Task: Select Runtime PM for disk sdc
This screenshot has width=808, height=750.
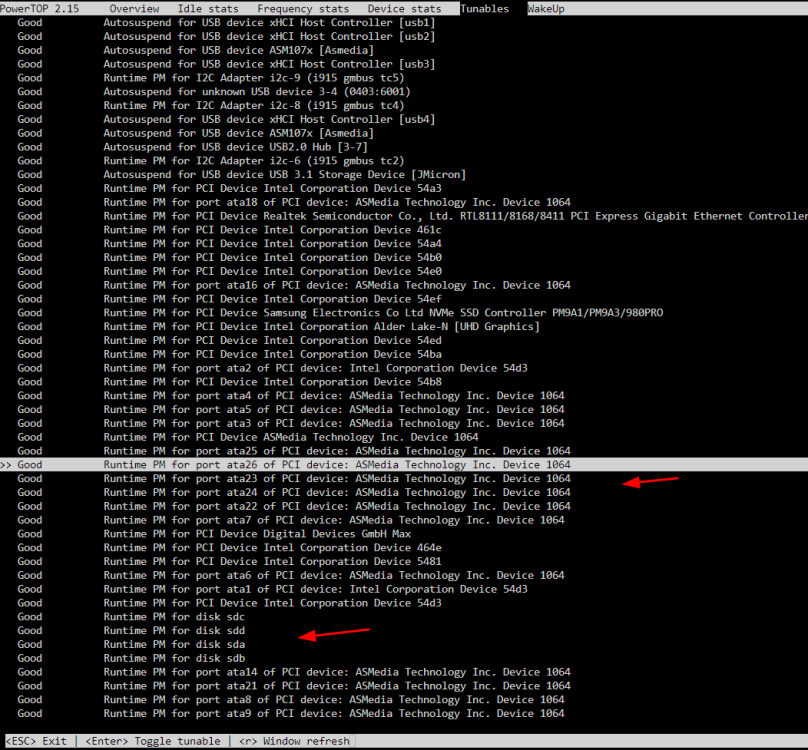Action: coord(404,617)
